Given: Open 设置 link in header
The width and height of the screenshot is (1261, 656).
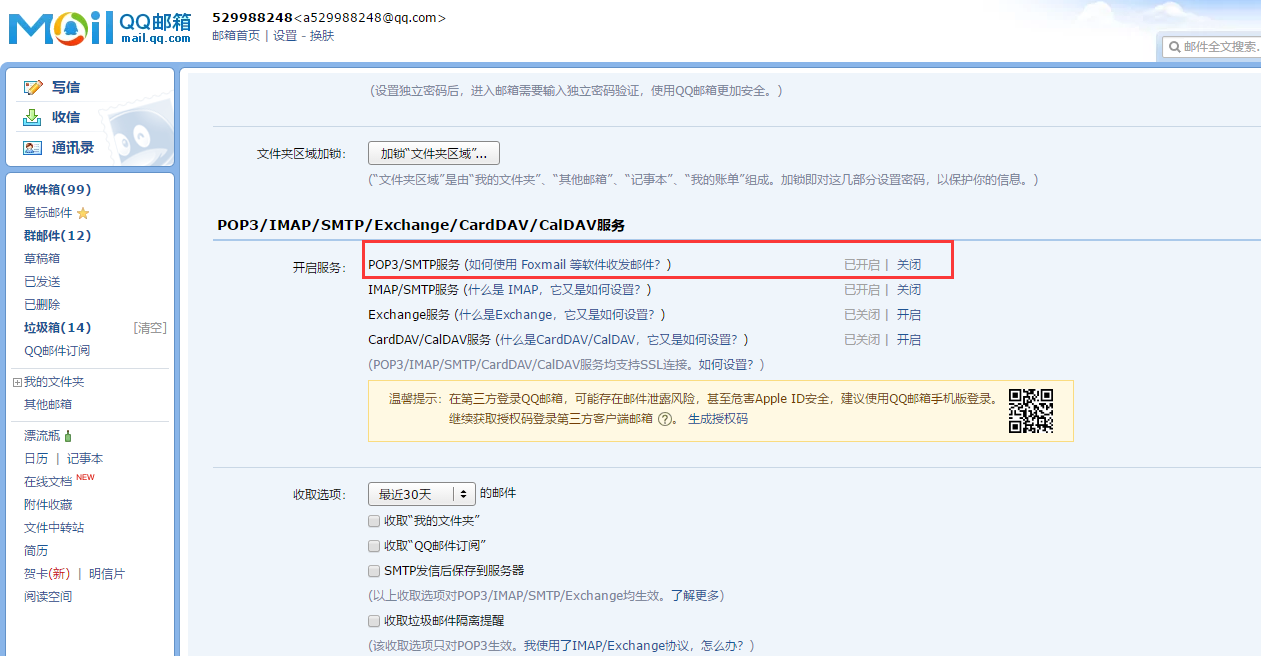Looking at the screenshot, I should pos(285,36).
